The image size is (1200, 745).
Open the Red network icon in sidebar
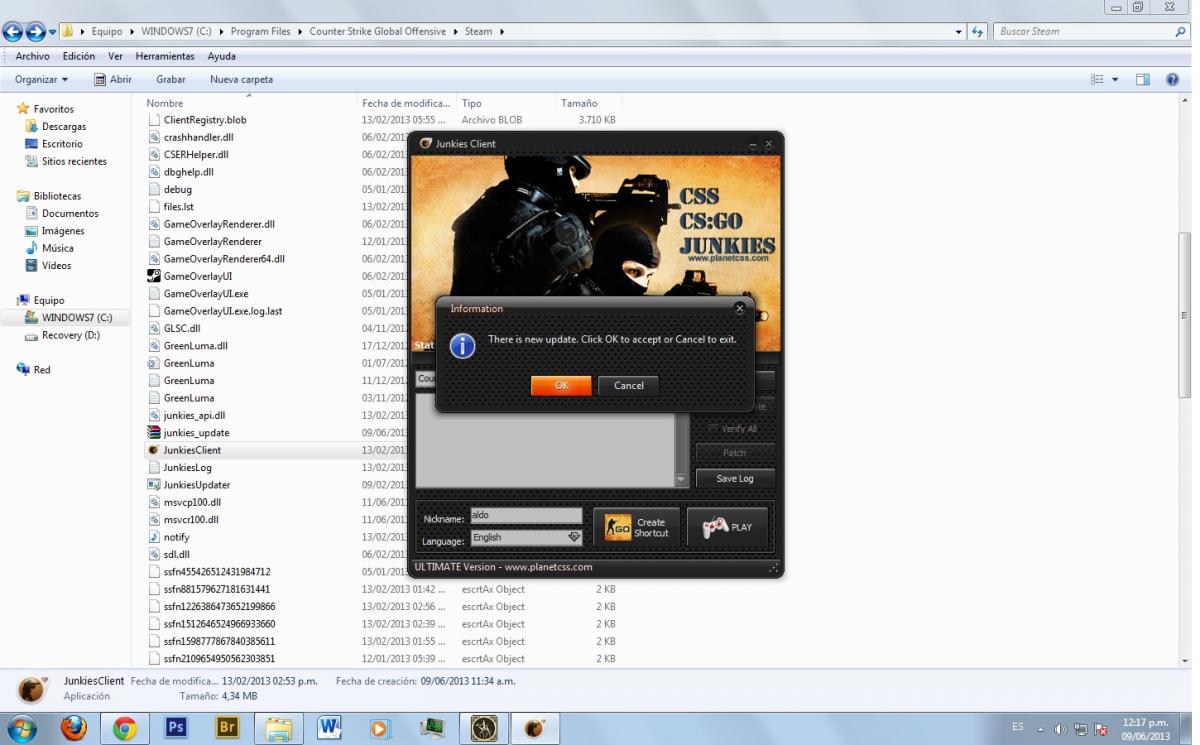23,370
